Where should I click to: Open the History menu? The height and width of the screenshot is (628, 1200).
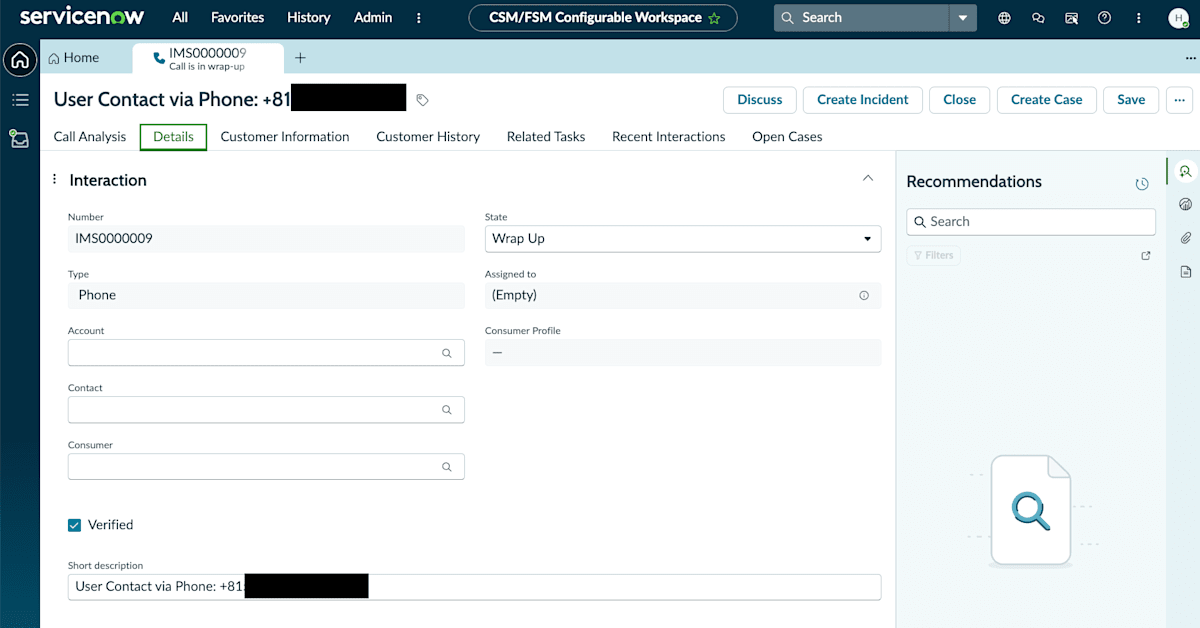point(308,18)
